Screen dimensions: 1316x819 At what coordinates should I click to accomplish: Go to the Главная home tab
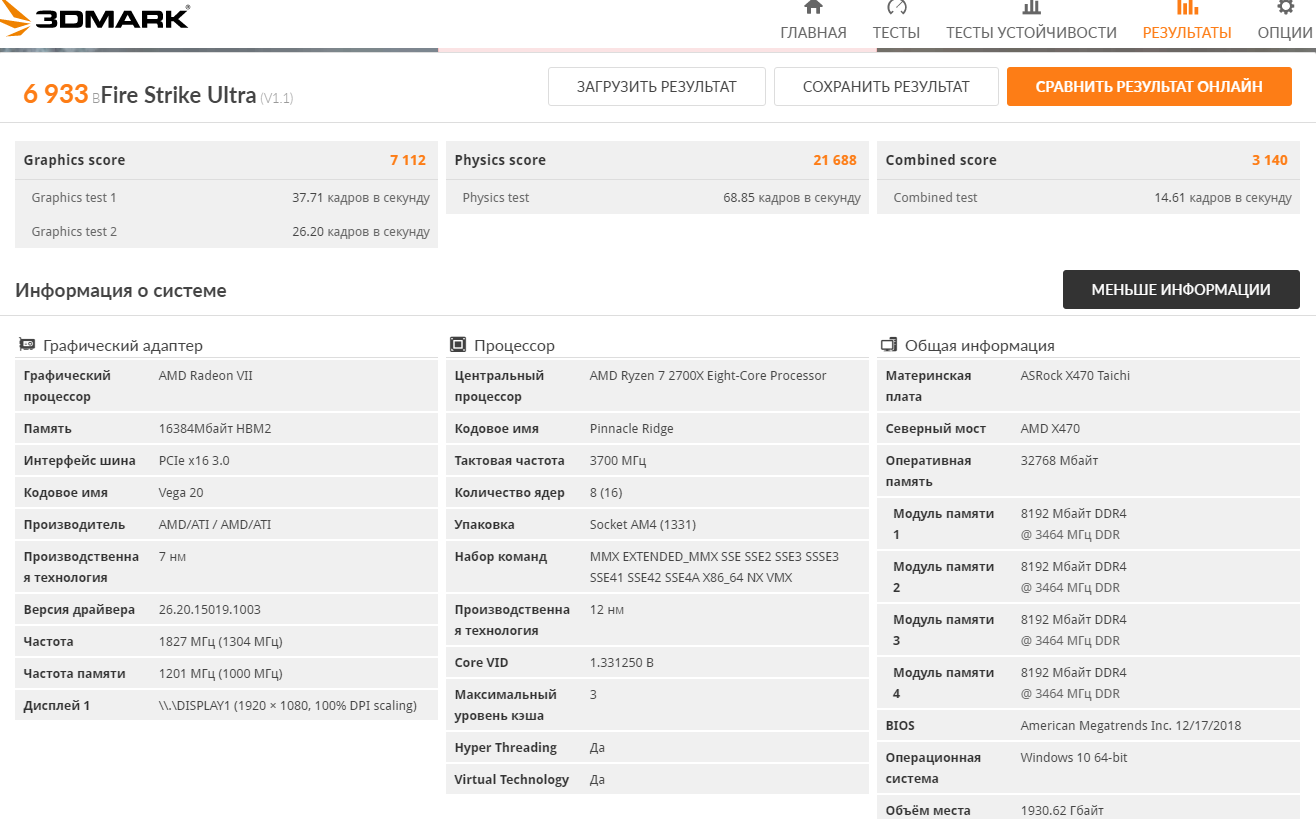(x=813, y=21)
